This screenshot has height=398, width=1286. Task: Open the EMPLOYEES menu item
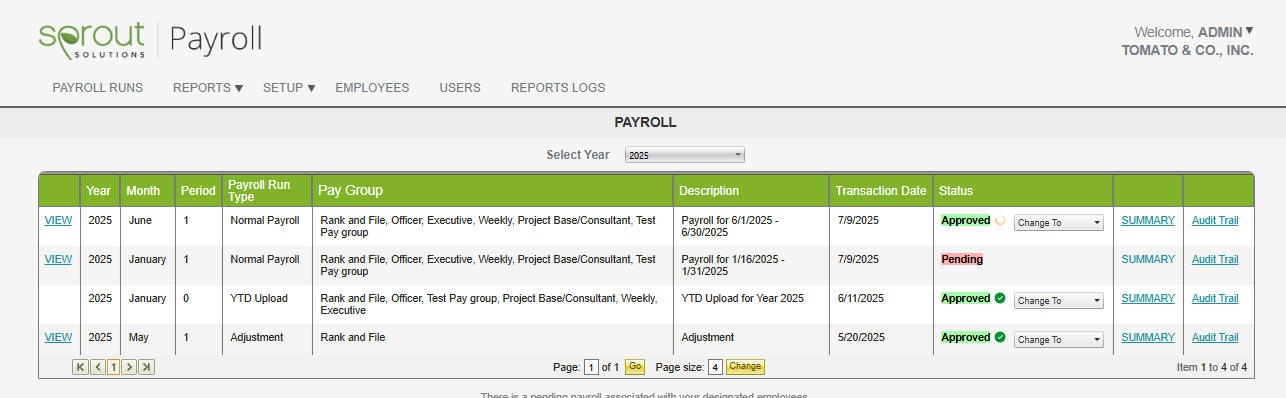372,88
